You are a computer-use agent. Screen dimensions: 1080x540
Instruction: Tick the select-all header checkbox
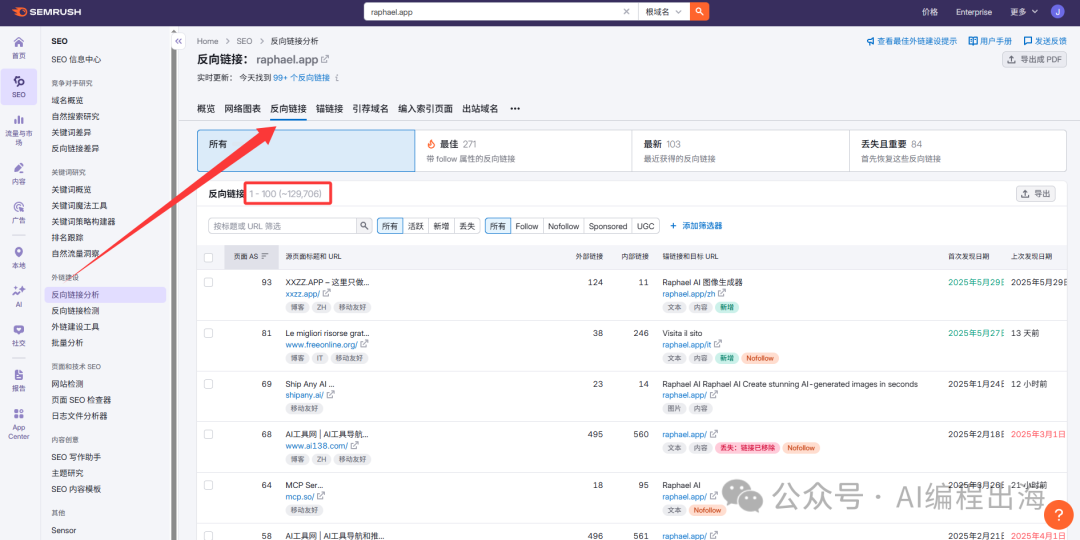pos(208,257)
